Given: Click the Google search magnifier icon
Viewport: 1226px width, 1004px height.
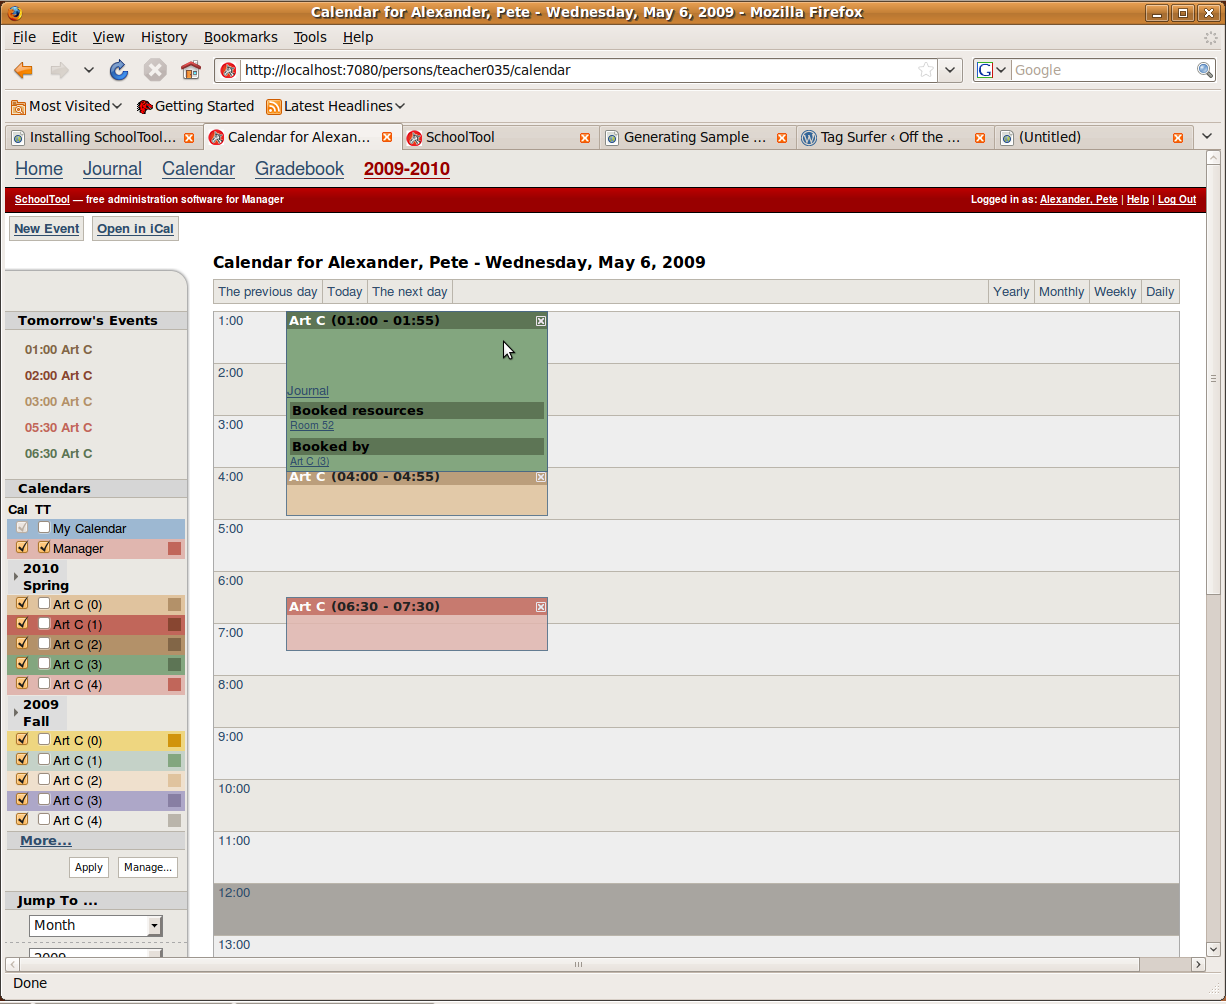Looking at the screenshot, I should (x=1205, y=70).
